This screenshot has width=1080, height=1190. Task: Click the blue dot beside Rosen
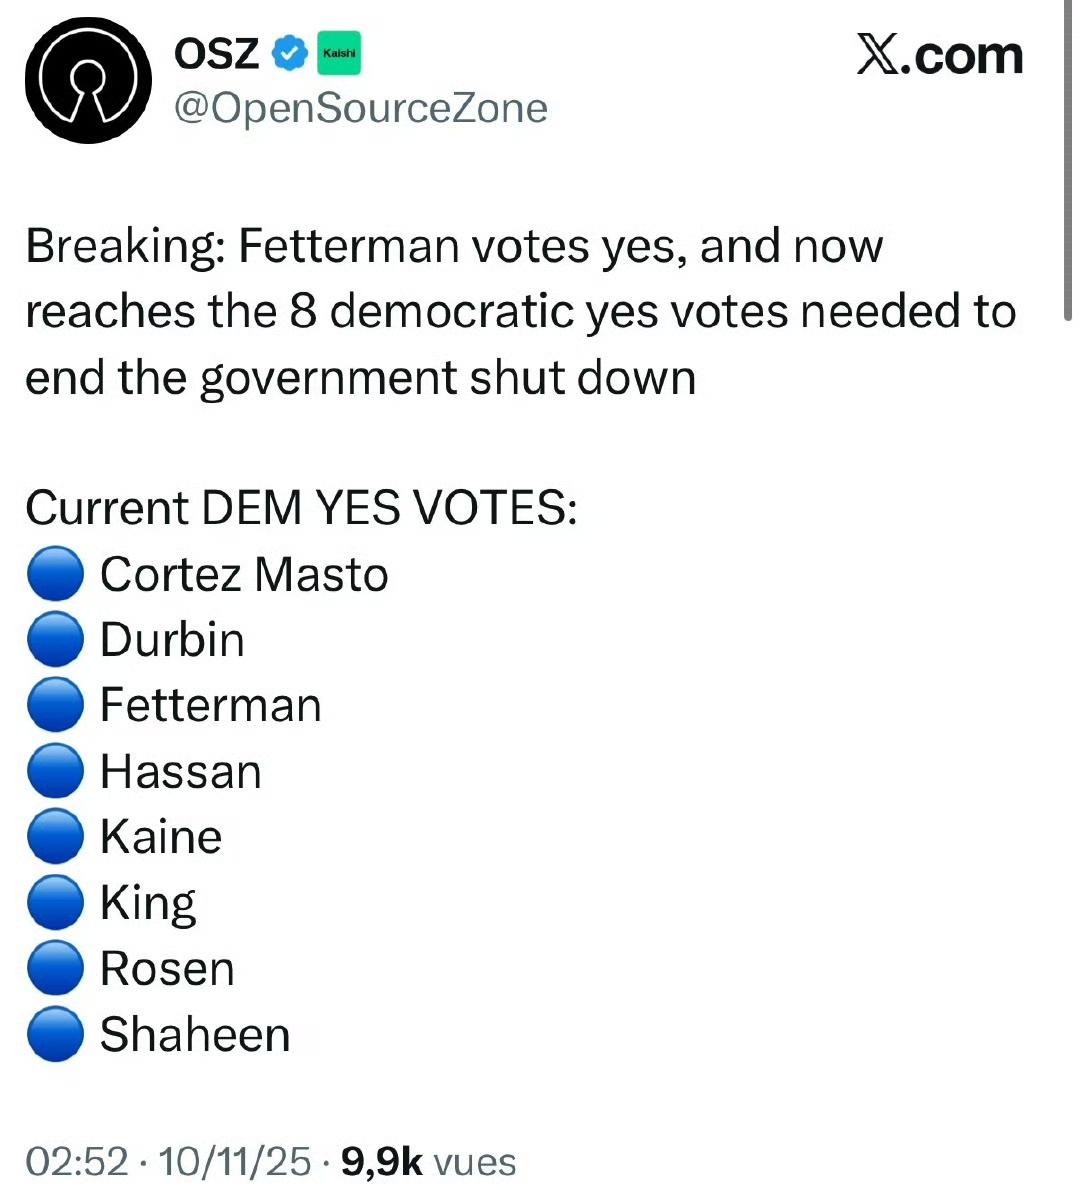[55, 969]
